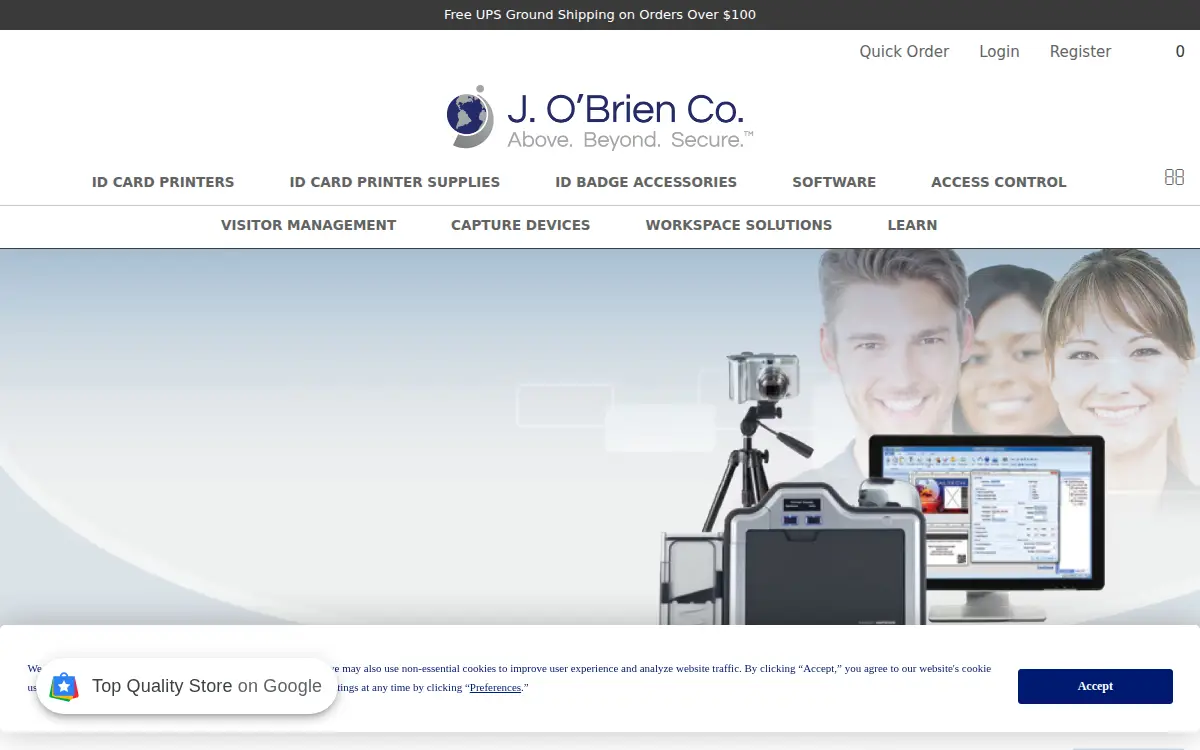The width and height of the screenshot is (1200, 750).
Task: Go to Capture Devices category
Action: (x=521, y=225)
